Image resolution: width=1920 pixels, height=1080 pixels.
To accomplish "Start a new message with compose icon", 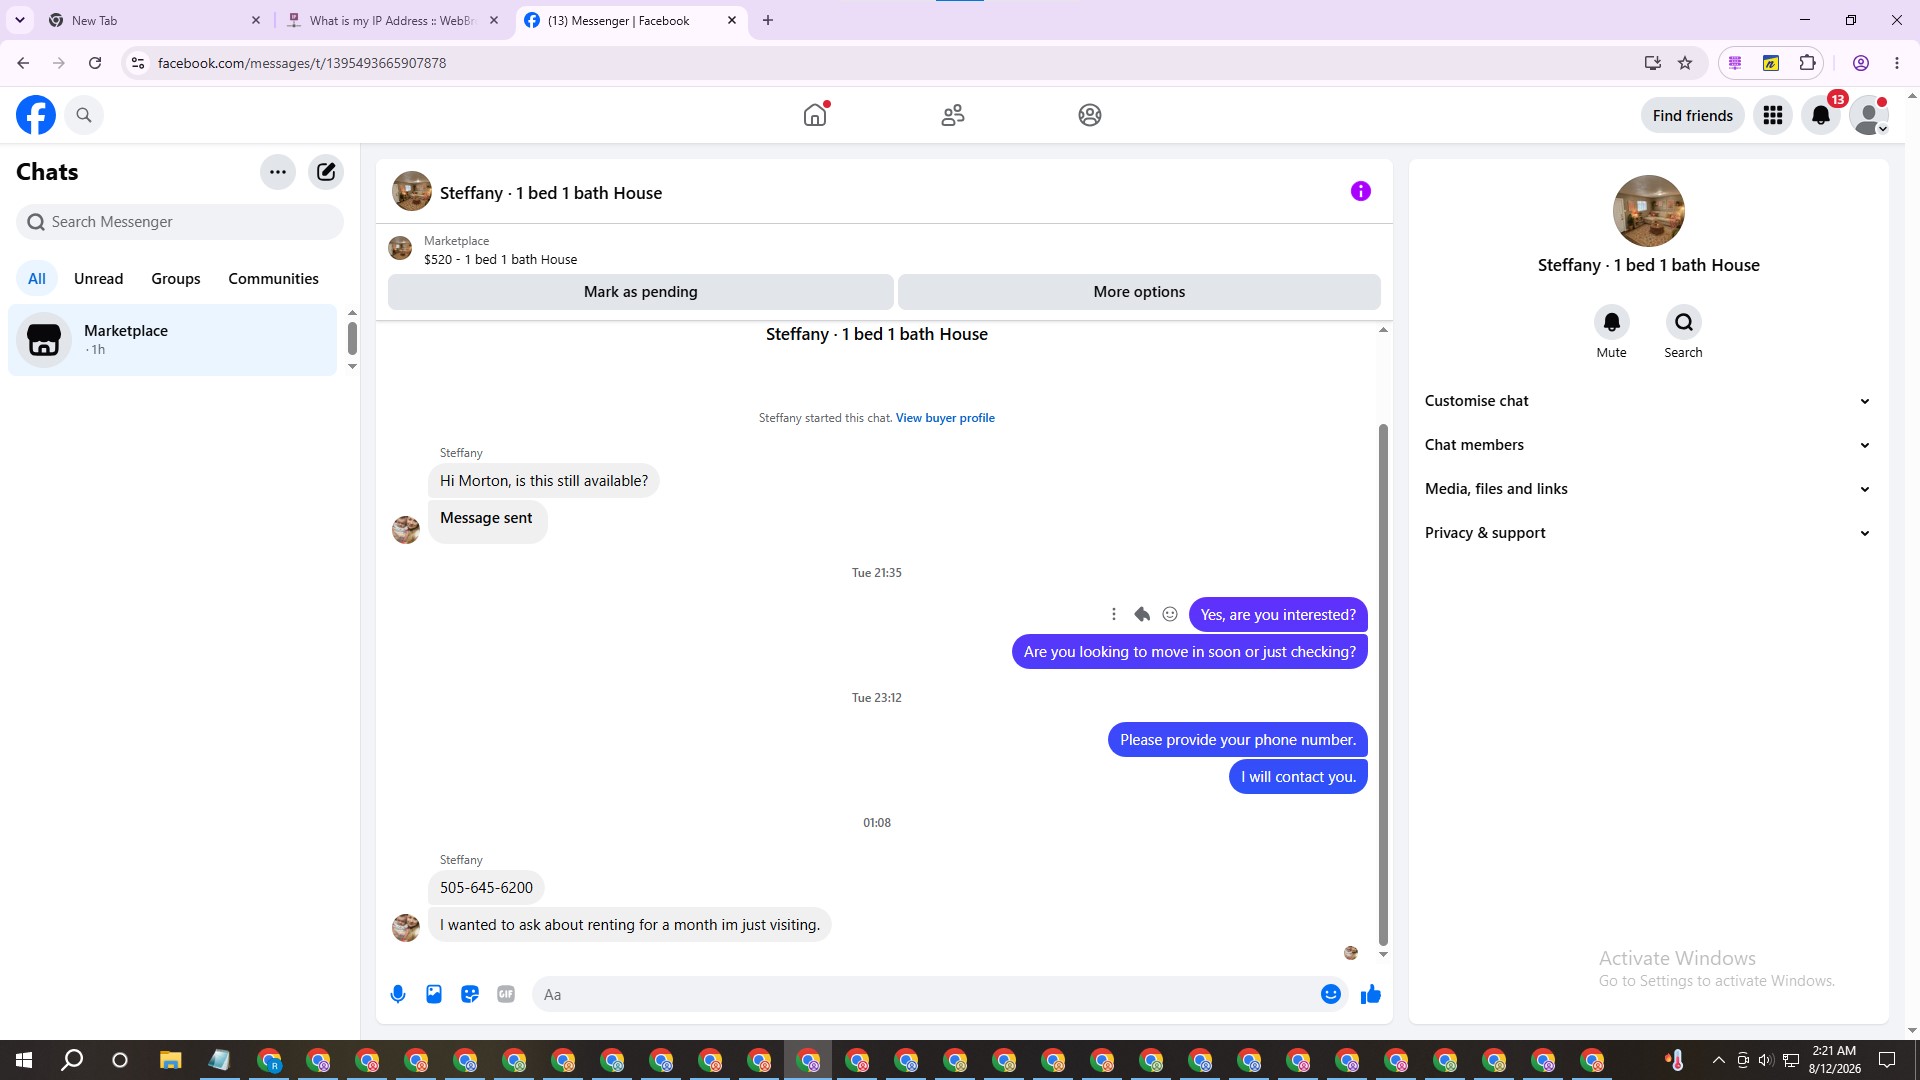I will (x=326, y=172).
